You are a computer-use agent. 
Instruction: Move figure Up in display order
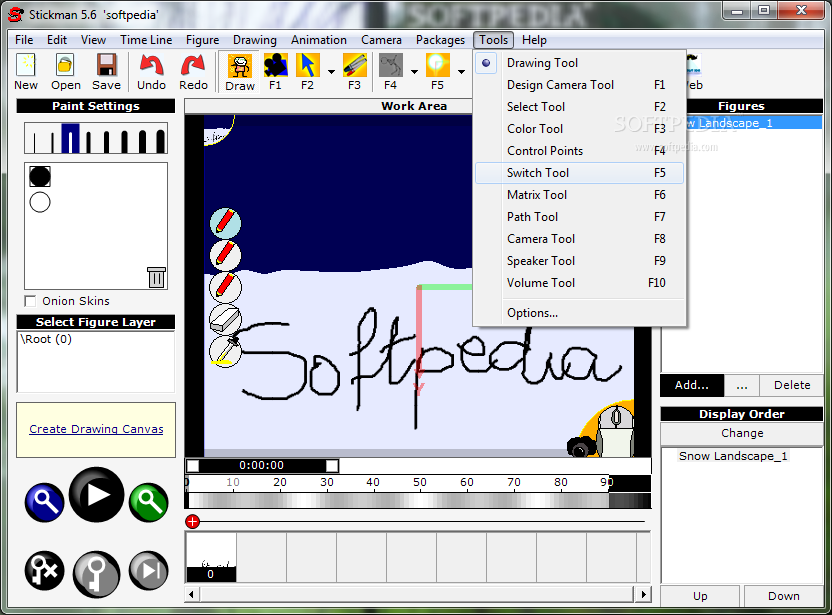(700, 596)
